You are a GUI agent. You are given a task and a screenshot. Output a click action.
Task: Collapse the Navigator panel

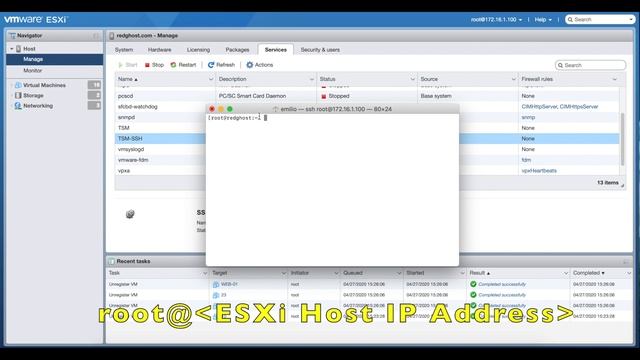click(x=96, y=36)
